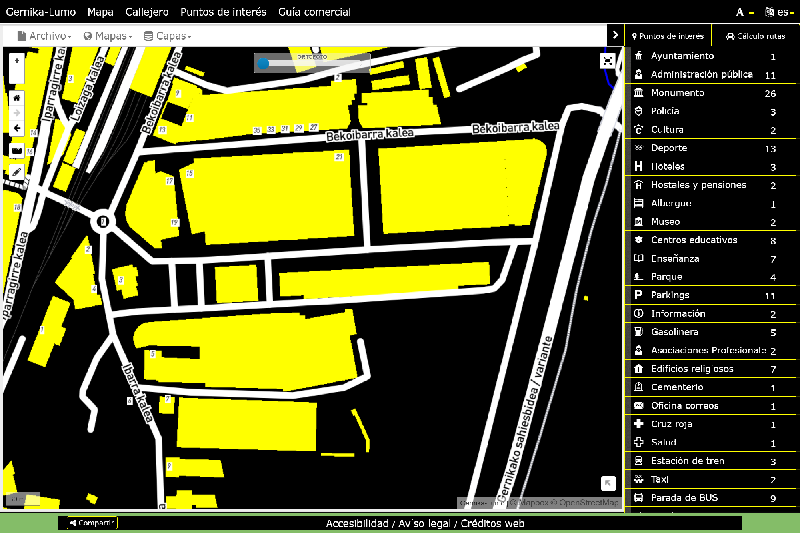
Task: Toggle Parkings category on map
Action: 670,295
